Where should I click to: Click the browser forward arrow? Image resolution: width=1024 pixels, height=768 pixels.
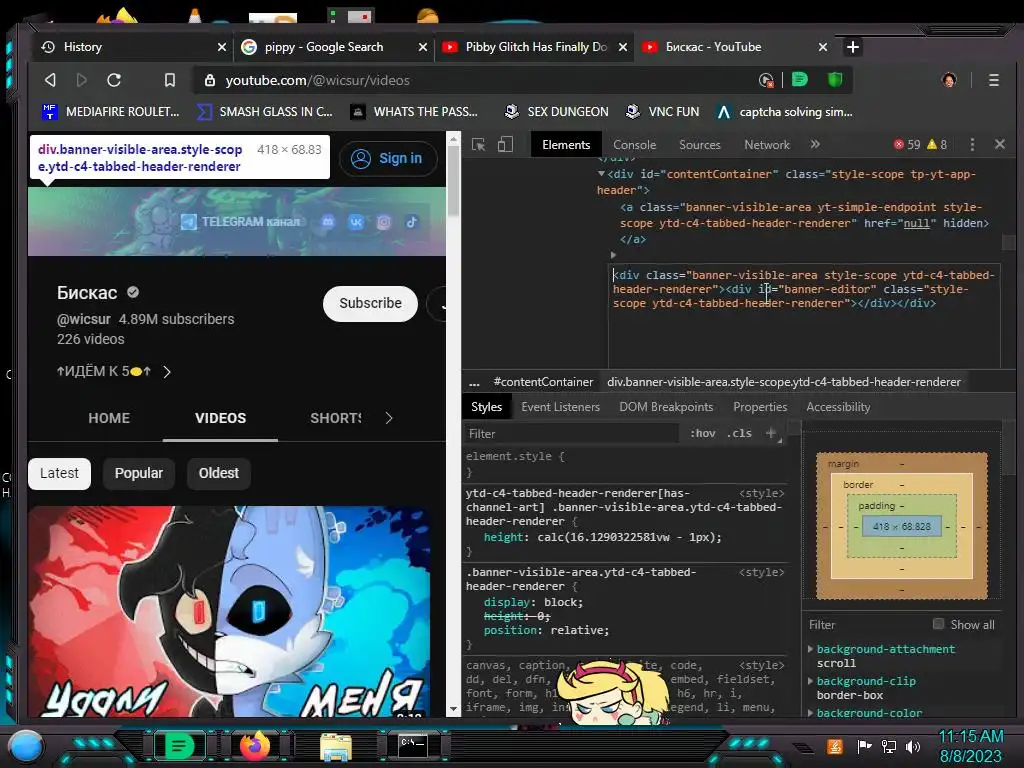tap(82, 80)
